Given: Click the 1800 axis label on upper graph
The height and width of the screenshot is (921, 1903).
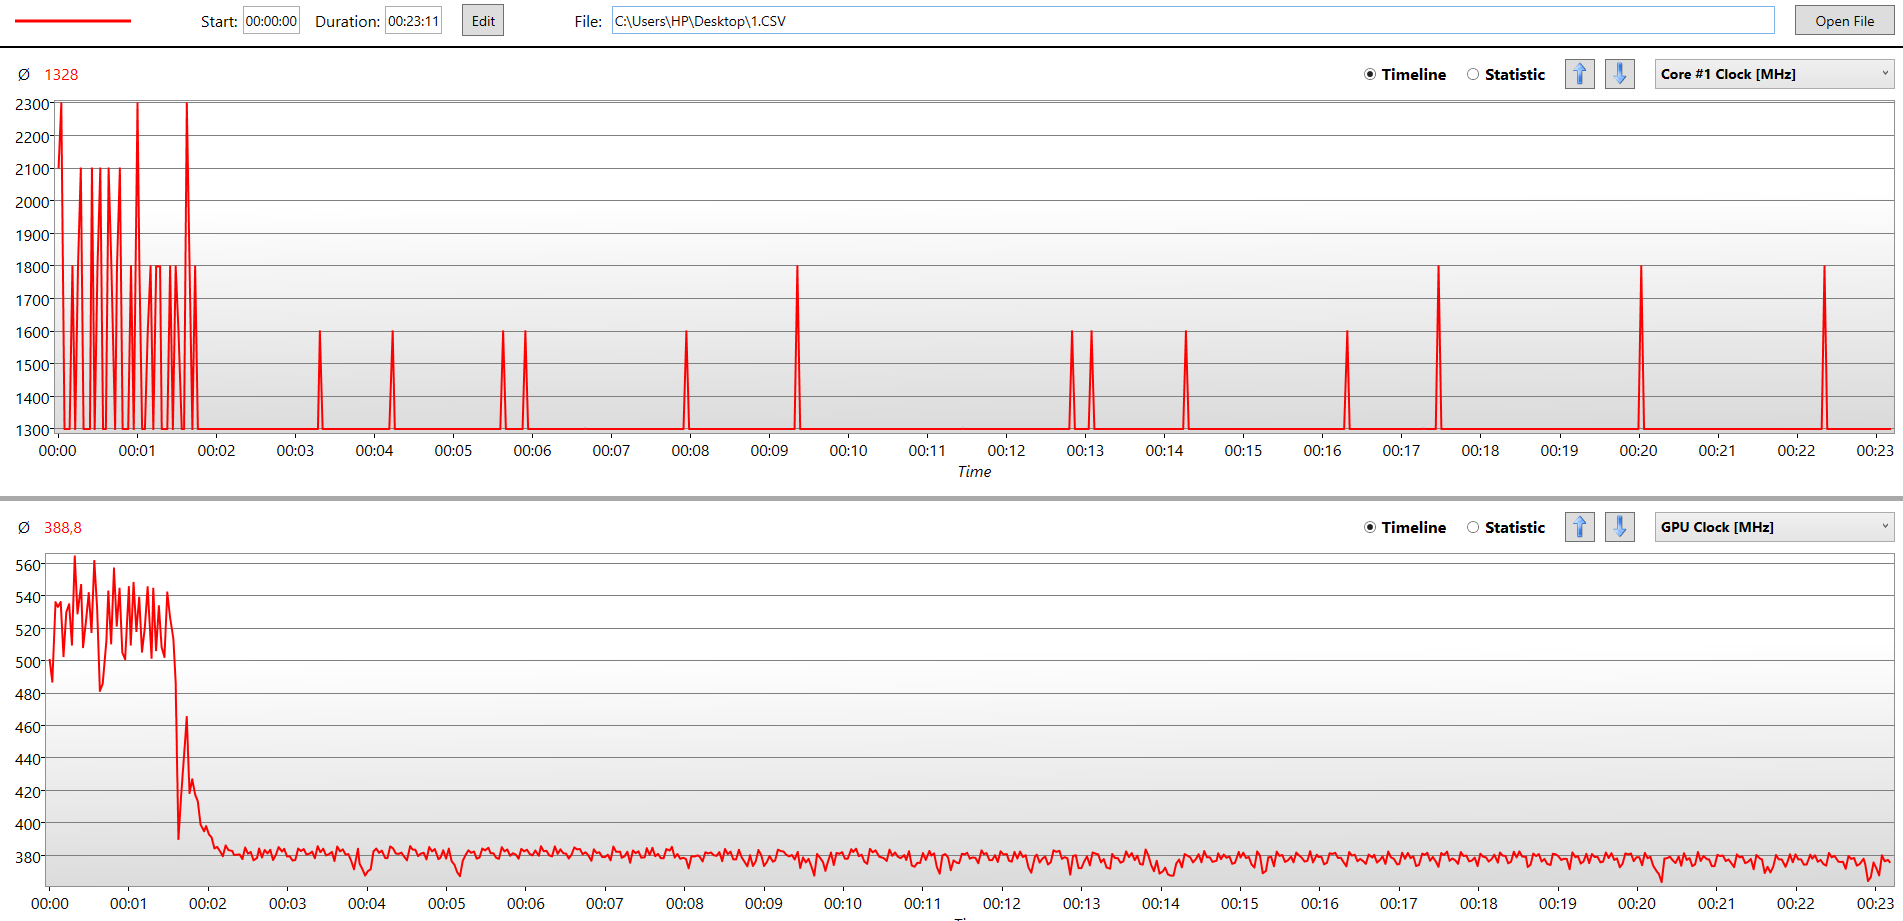Looking at the screenshot, I should (x=32, y=267).
